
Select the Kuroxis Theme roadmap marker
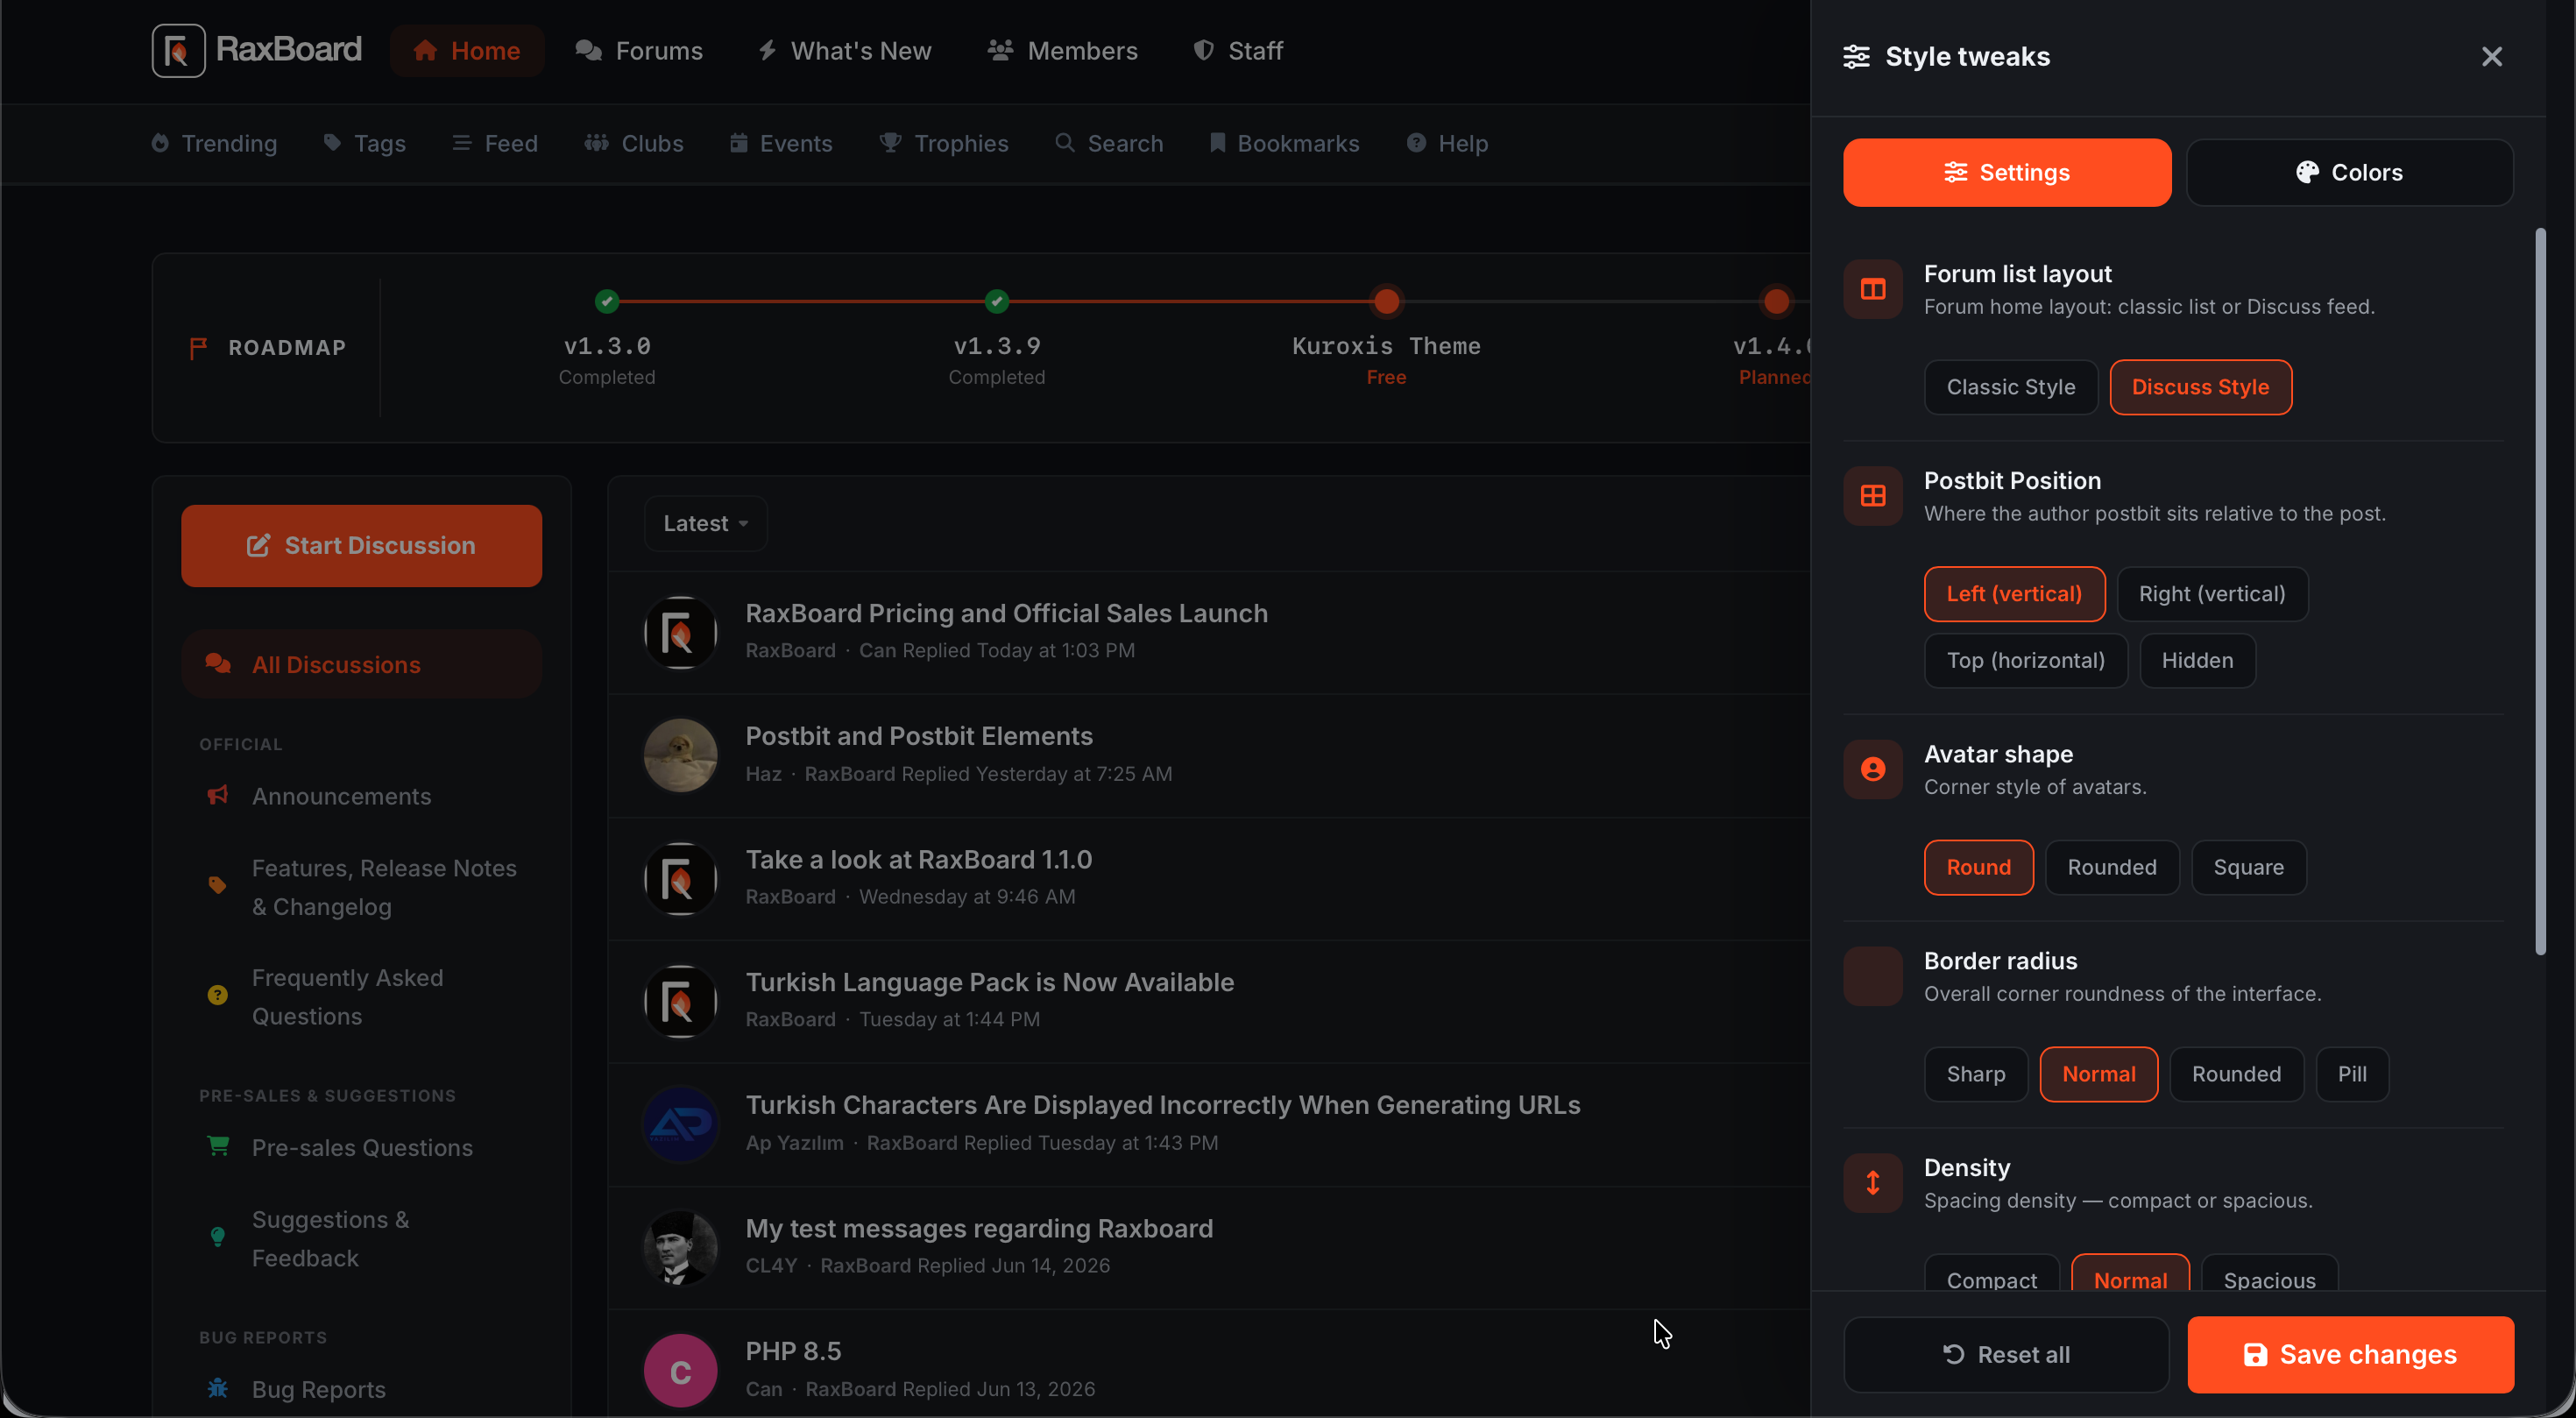1386,301
